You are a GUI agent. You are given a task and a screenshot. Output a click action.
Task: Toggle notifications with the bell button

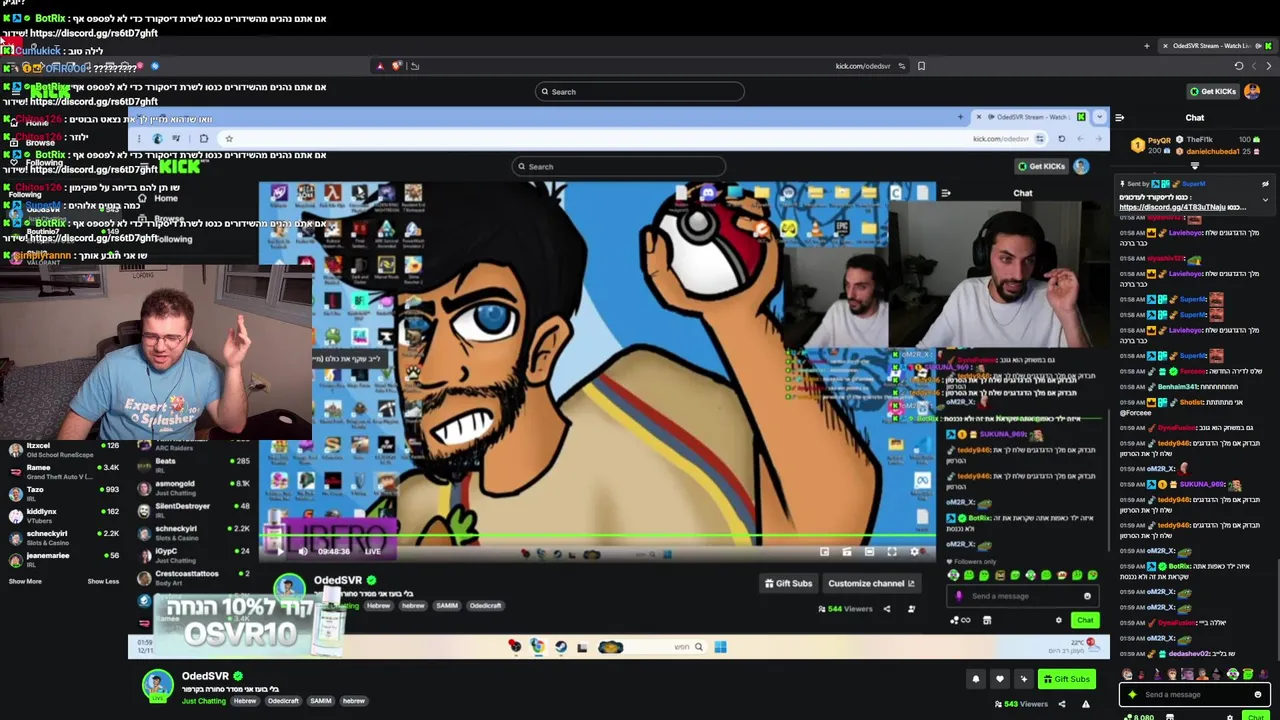pyautogui.click(x=976, y=679)
